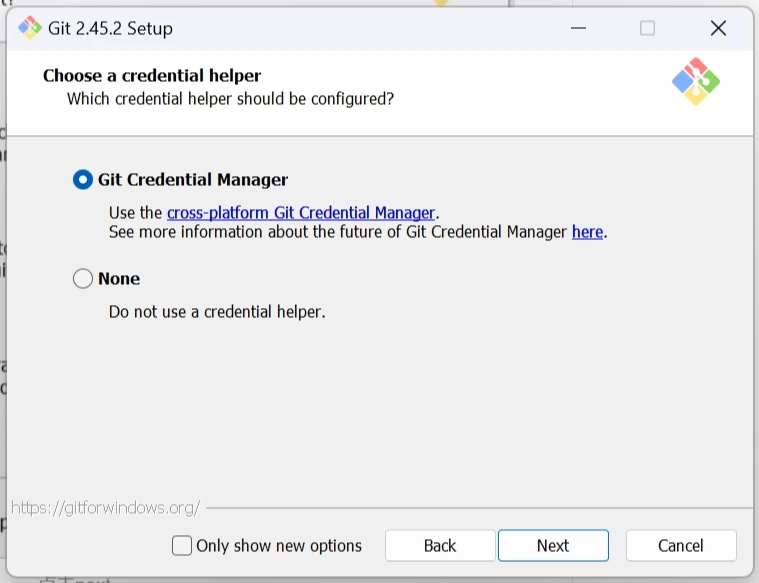This screenshot has width=759, height=583.
Task: Click the gitforwindows.org URL text
Action: pos(105,508)
